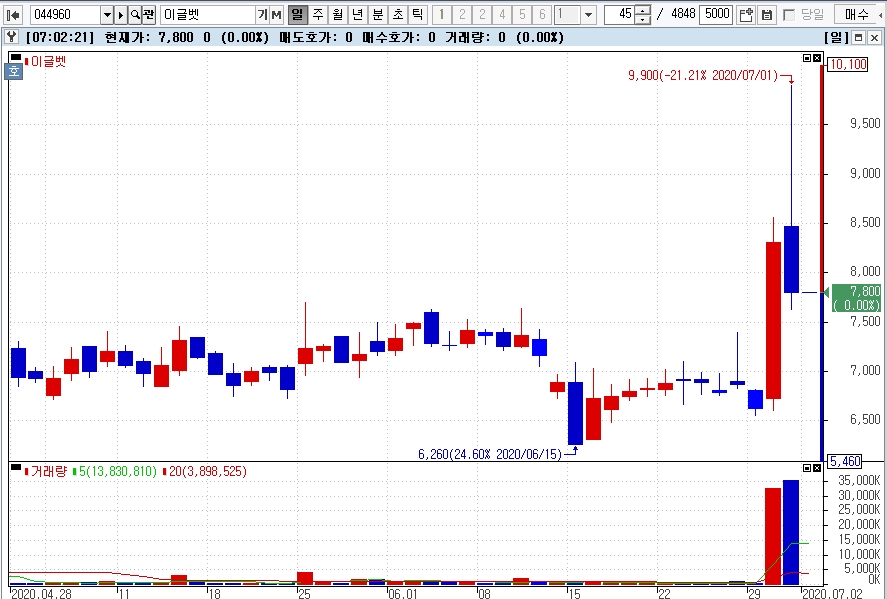The height and width of the screenshot is (599, 887).
Task: Click the stock name field 이글벳
Action: [207, 15]
